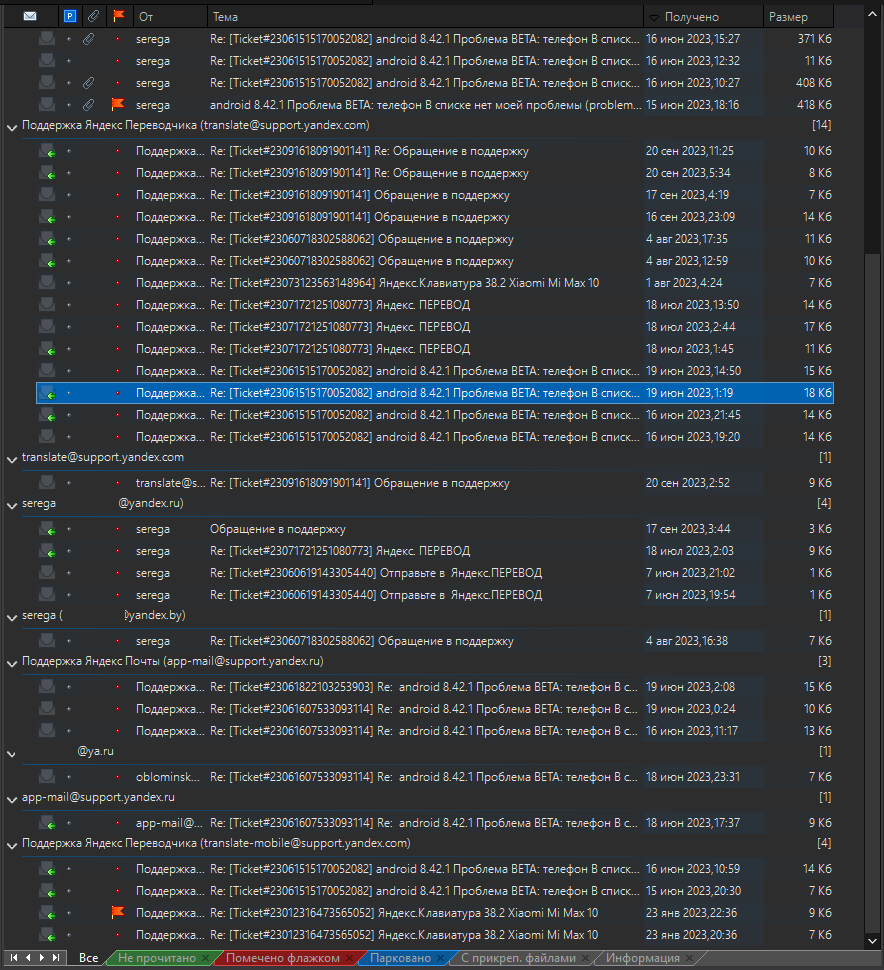The width and height of the screenshot is (884, 970).
Task: Close the Помечено флажком tab
Action: click(x=350, y=958)
